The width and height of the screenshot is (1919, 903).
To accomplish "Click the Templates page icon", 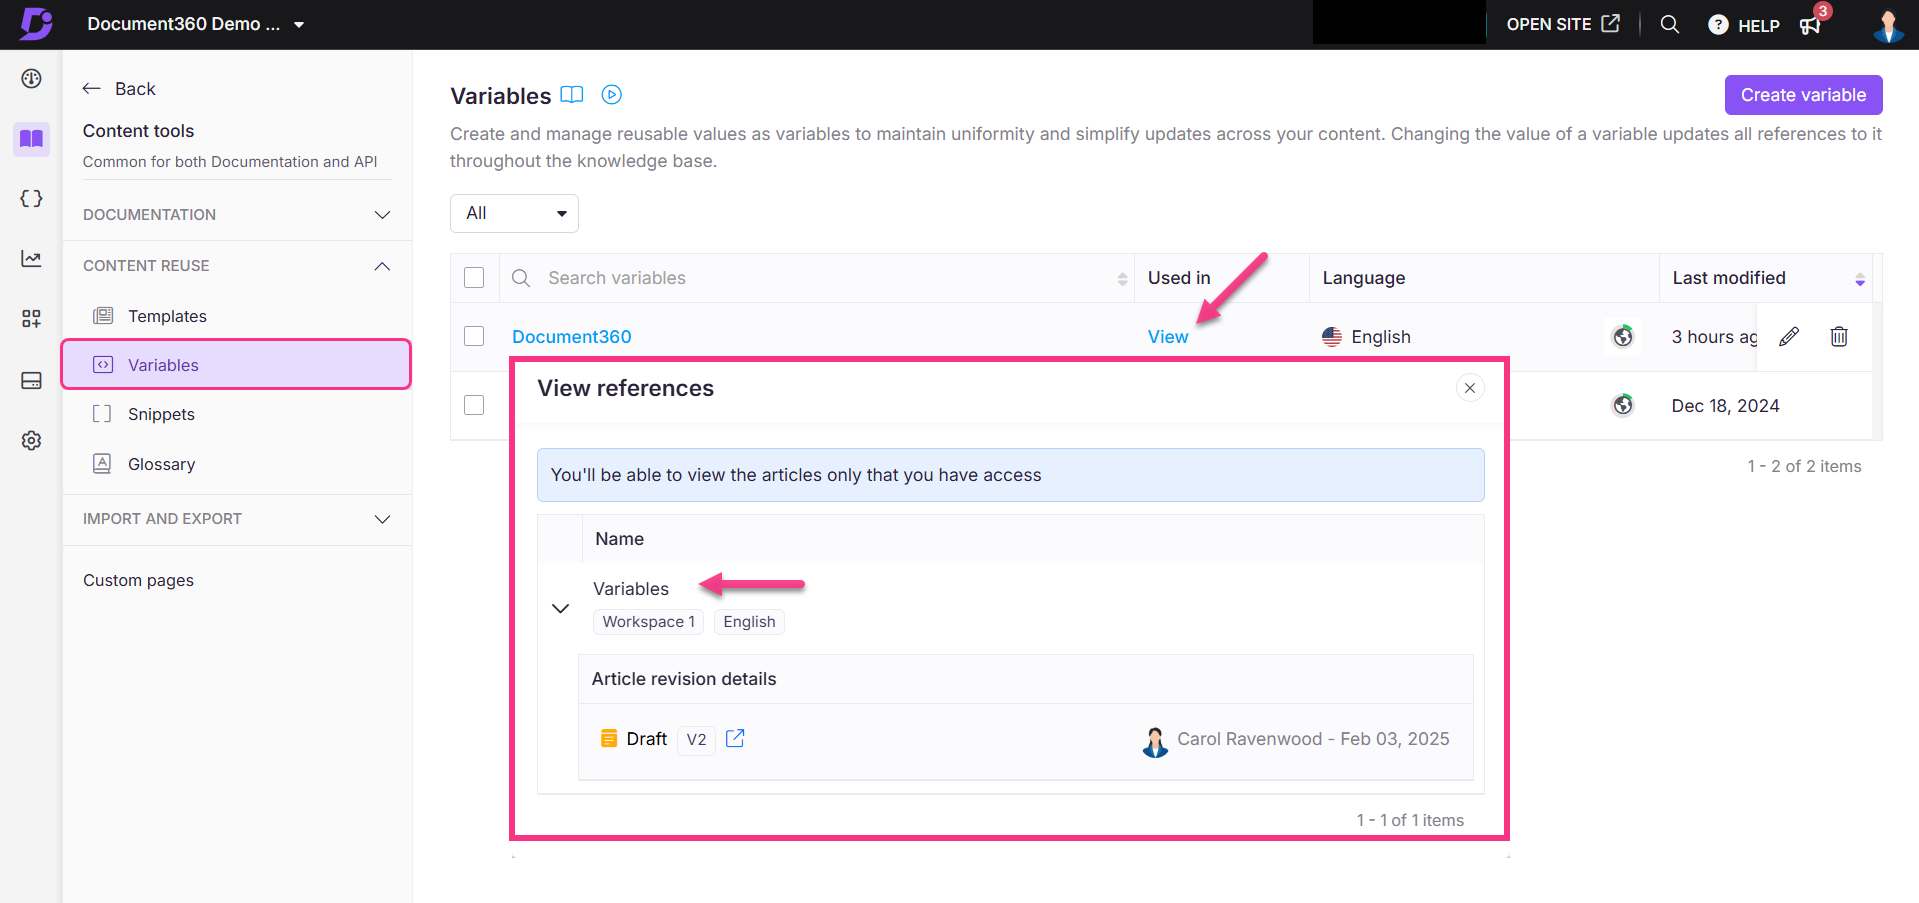I will tap(103, 316).
